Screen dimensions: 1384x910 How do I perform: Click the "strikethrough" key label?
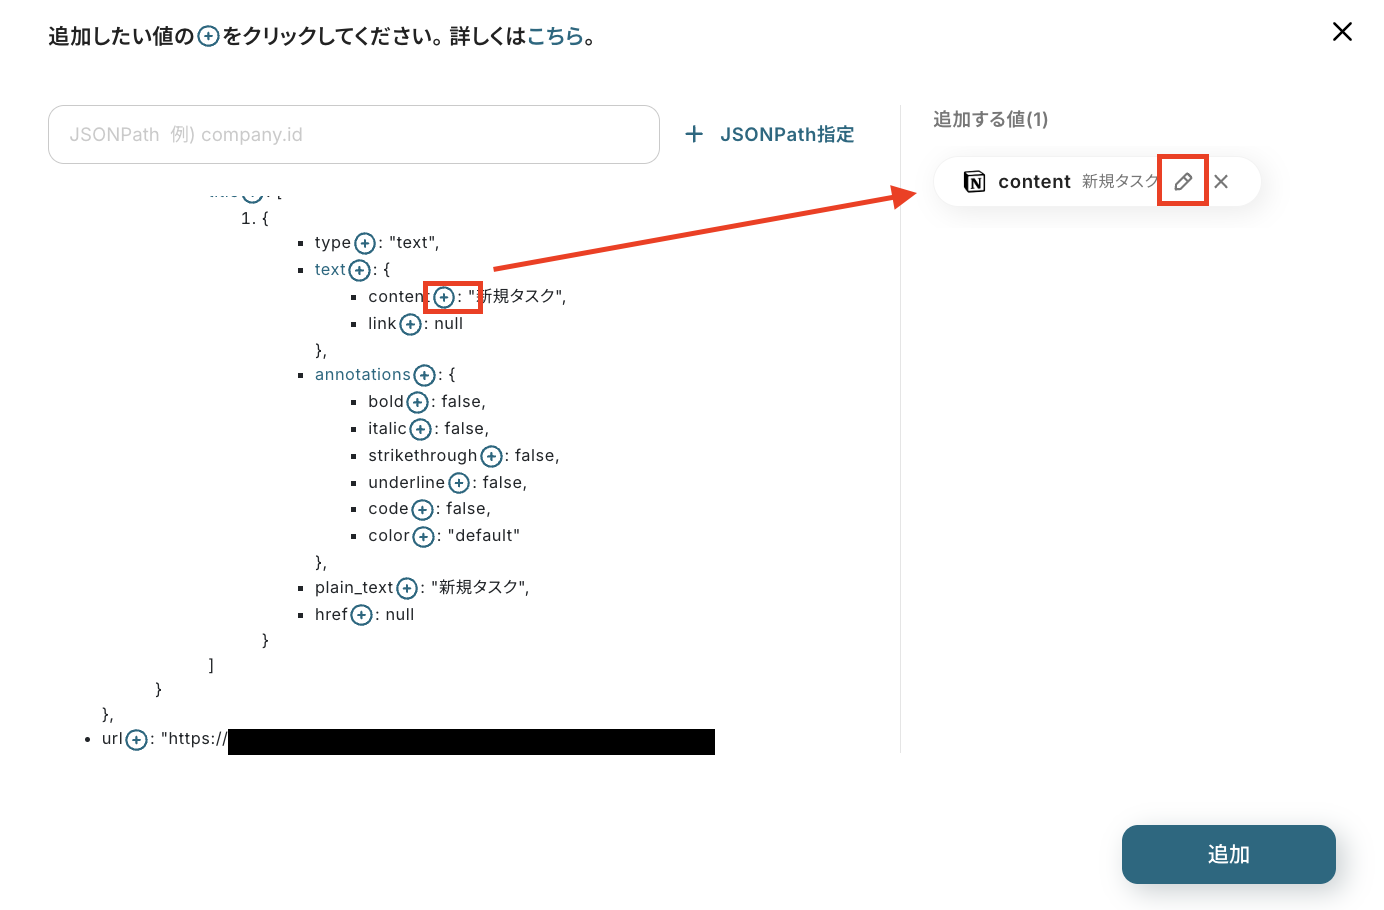tap(422, 456)
